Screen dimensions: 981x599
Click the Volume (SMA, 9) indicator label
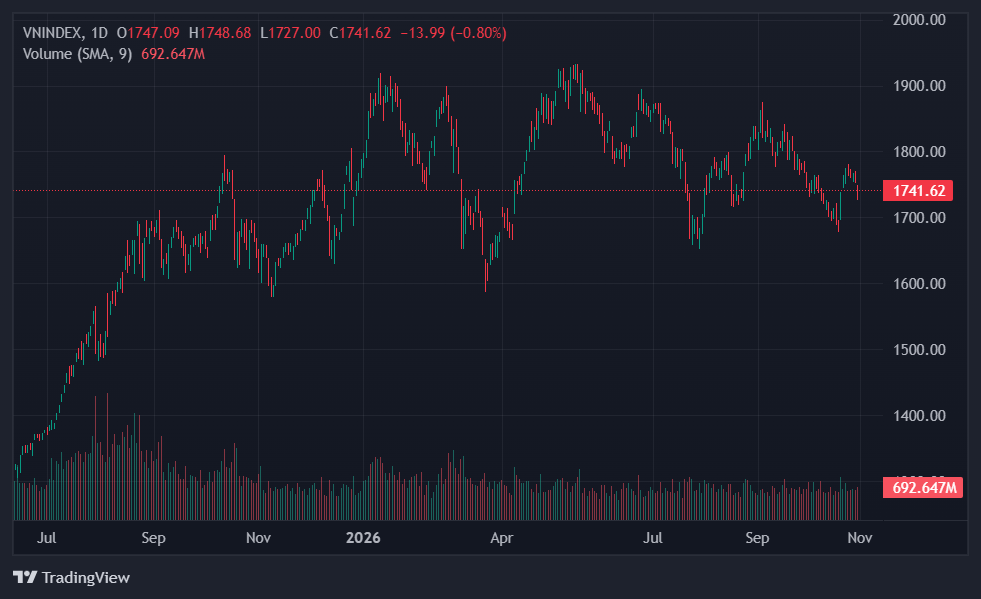pos(78,54)
